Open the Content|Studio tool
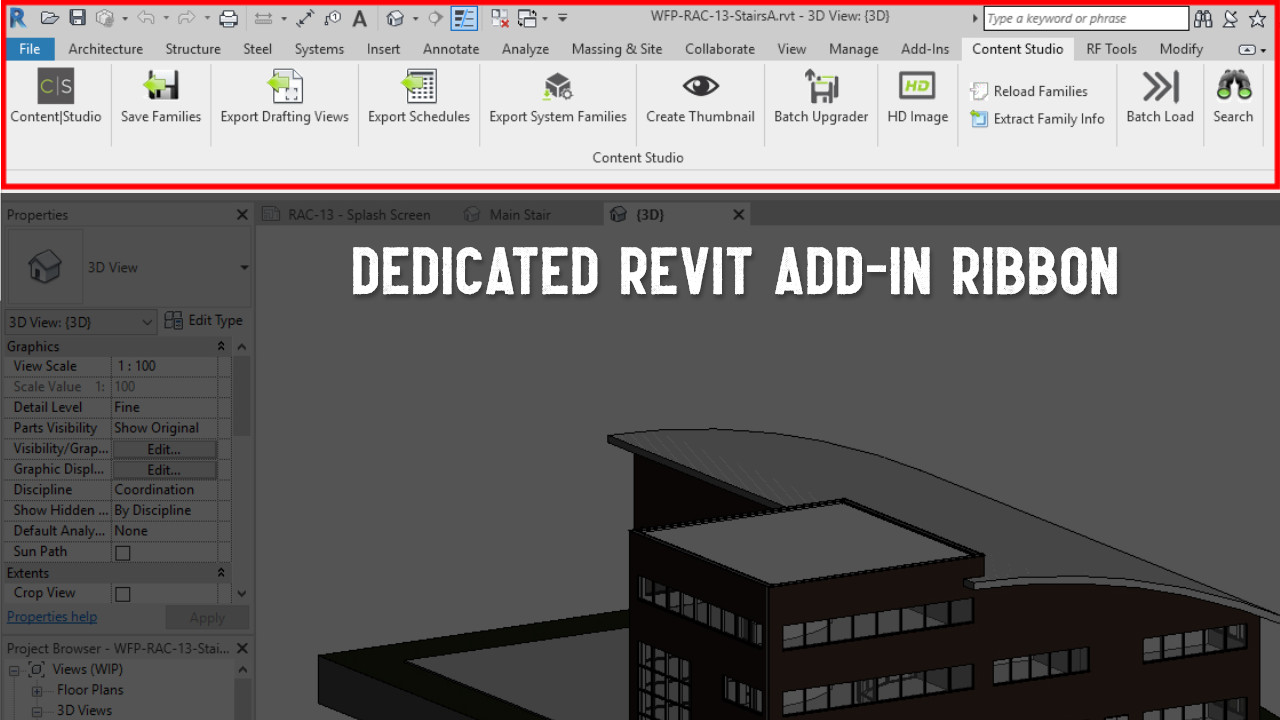This screenshot has height=720, width=1280. click(x=56, y=97)
